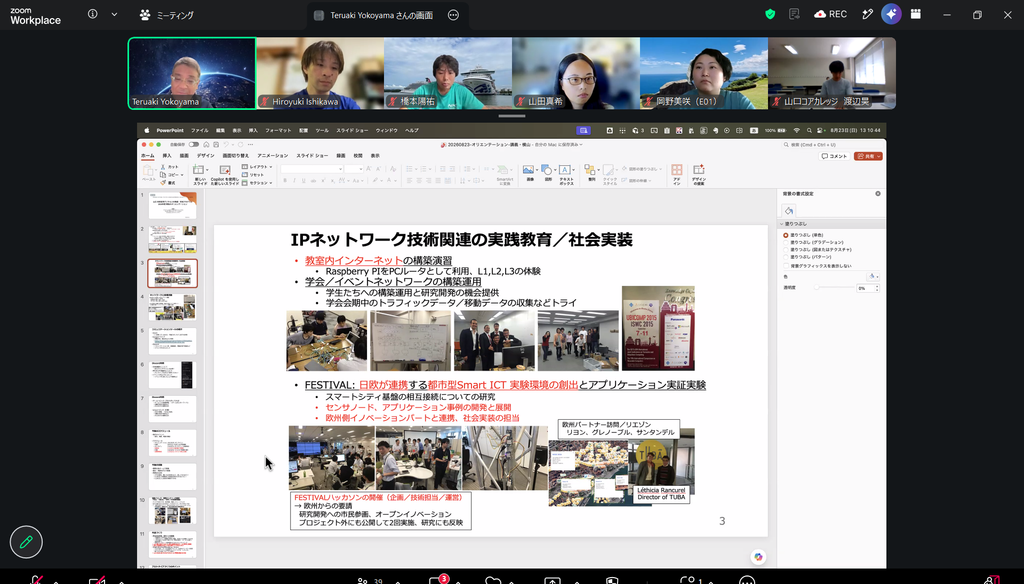This screenshot has width=1024, height=584.
Task: Open the font name combo box
Action: [x=312, y=169]
